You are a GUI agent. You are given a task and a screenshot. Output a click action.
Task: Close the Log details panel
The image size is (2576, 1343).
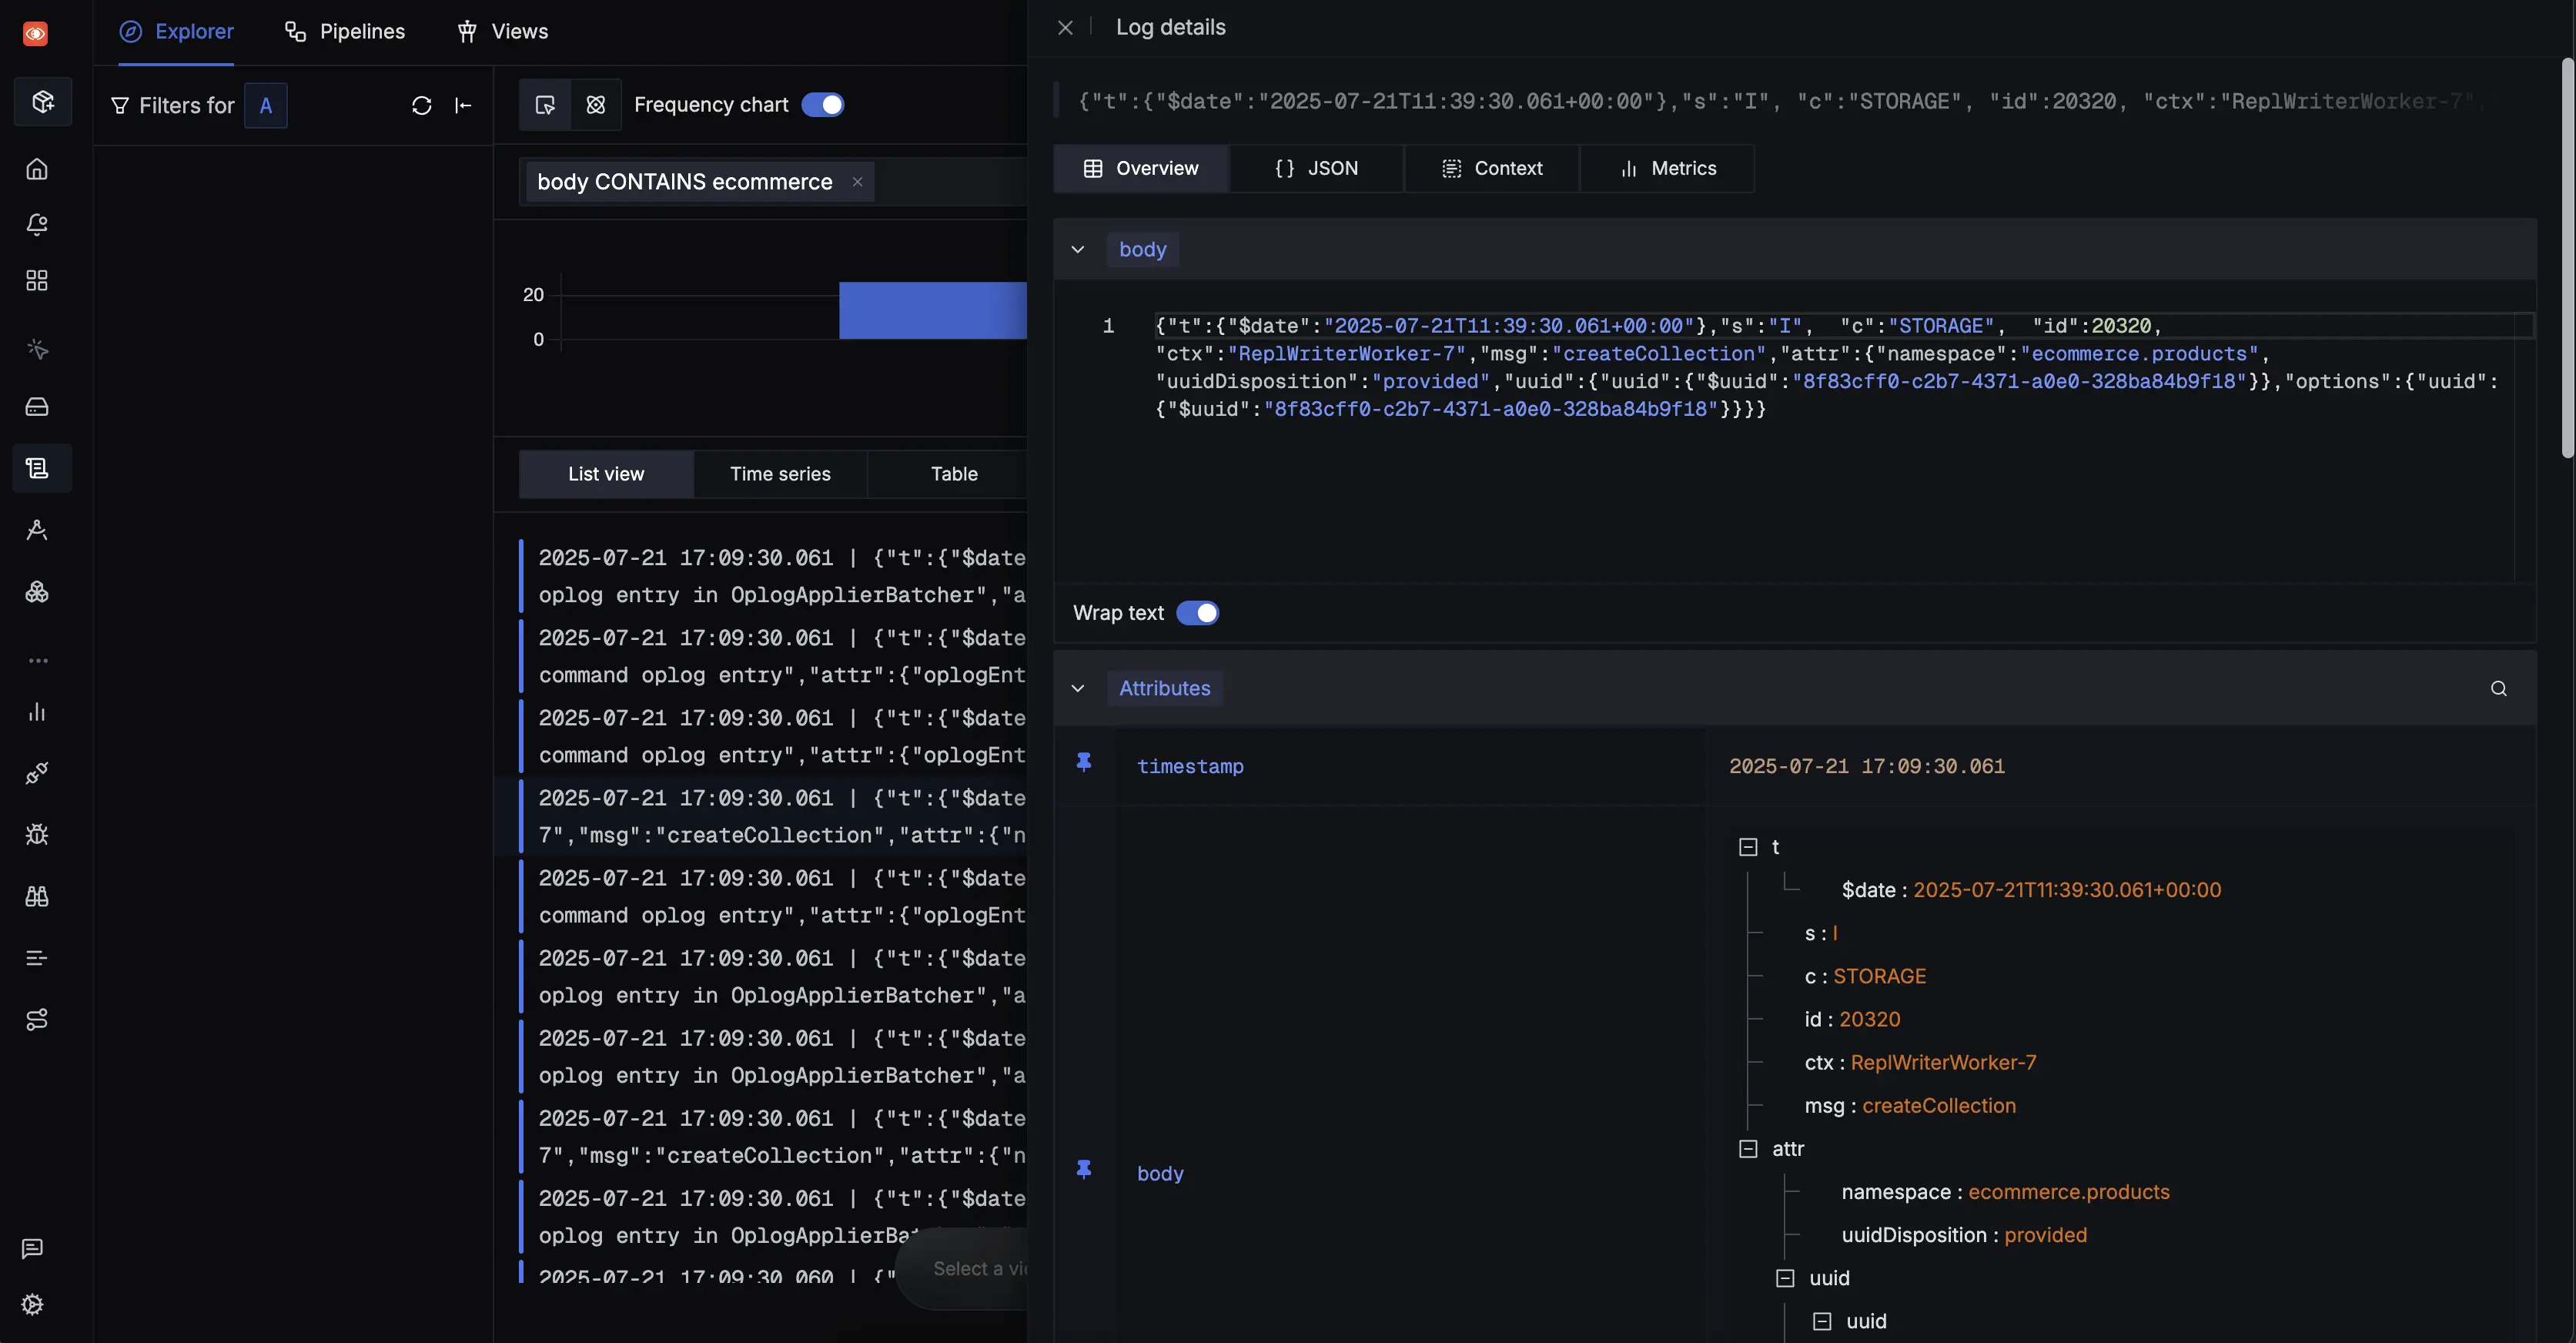pyautogui.click(x=1065, y=28)
